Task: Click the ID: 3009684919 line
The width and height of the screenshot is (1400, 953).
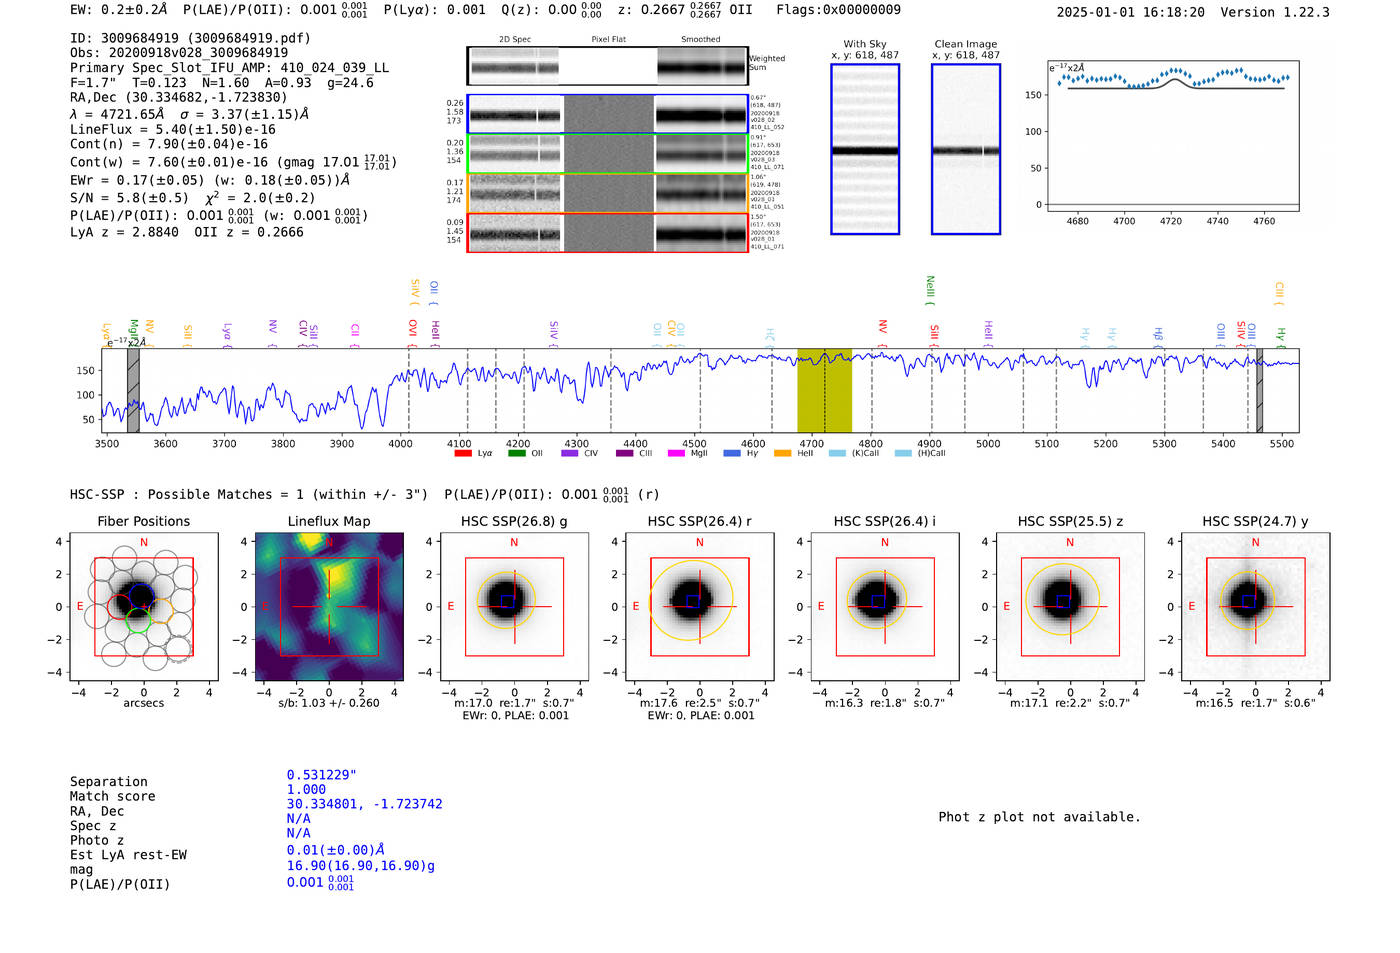Action: [190, 38]
